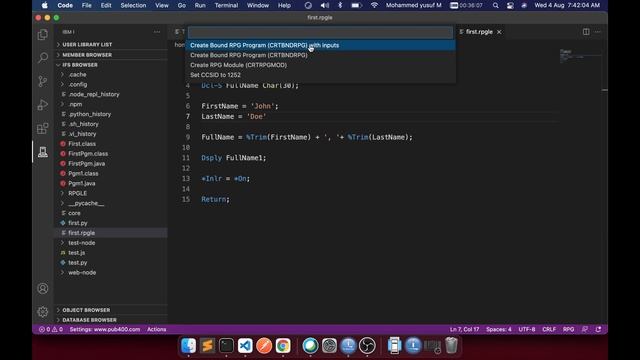Open the Extensions view
This screenshot has height=360, width=640.
[x=43, y=129]
